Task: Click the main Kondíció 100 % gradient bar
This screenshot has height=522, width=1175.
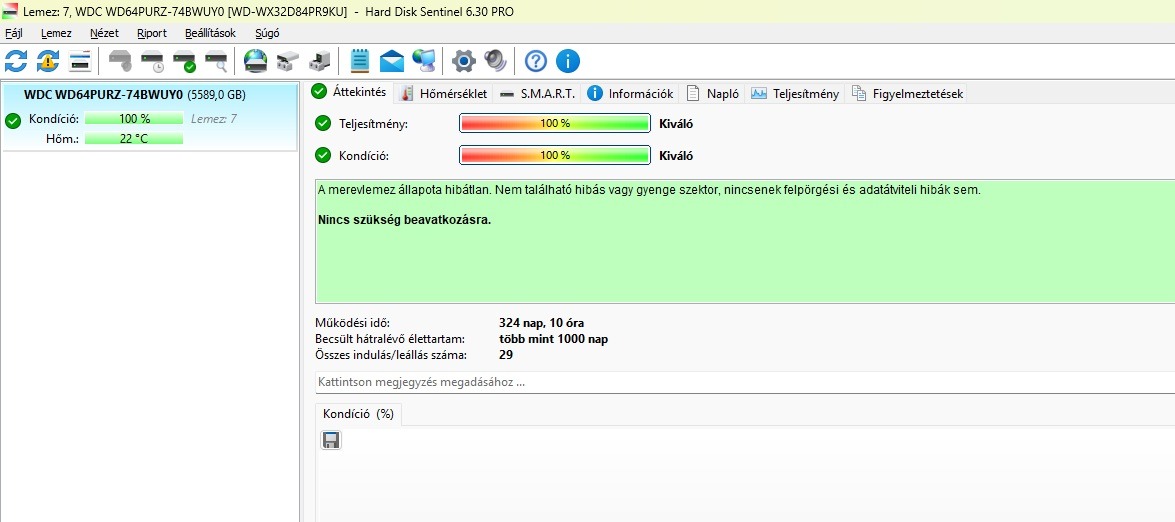Action: (554, 155)
